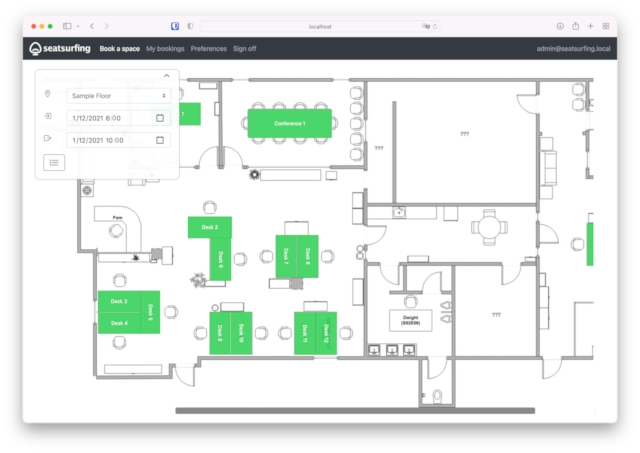Click the Bitwarden extension icon
Viewport: 640px width, 453px height.
click(175, 26)
